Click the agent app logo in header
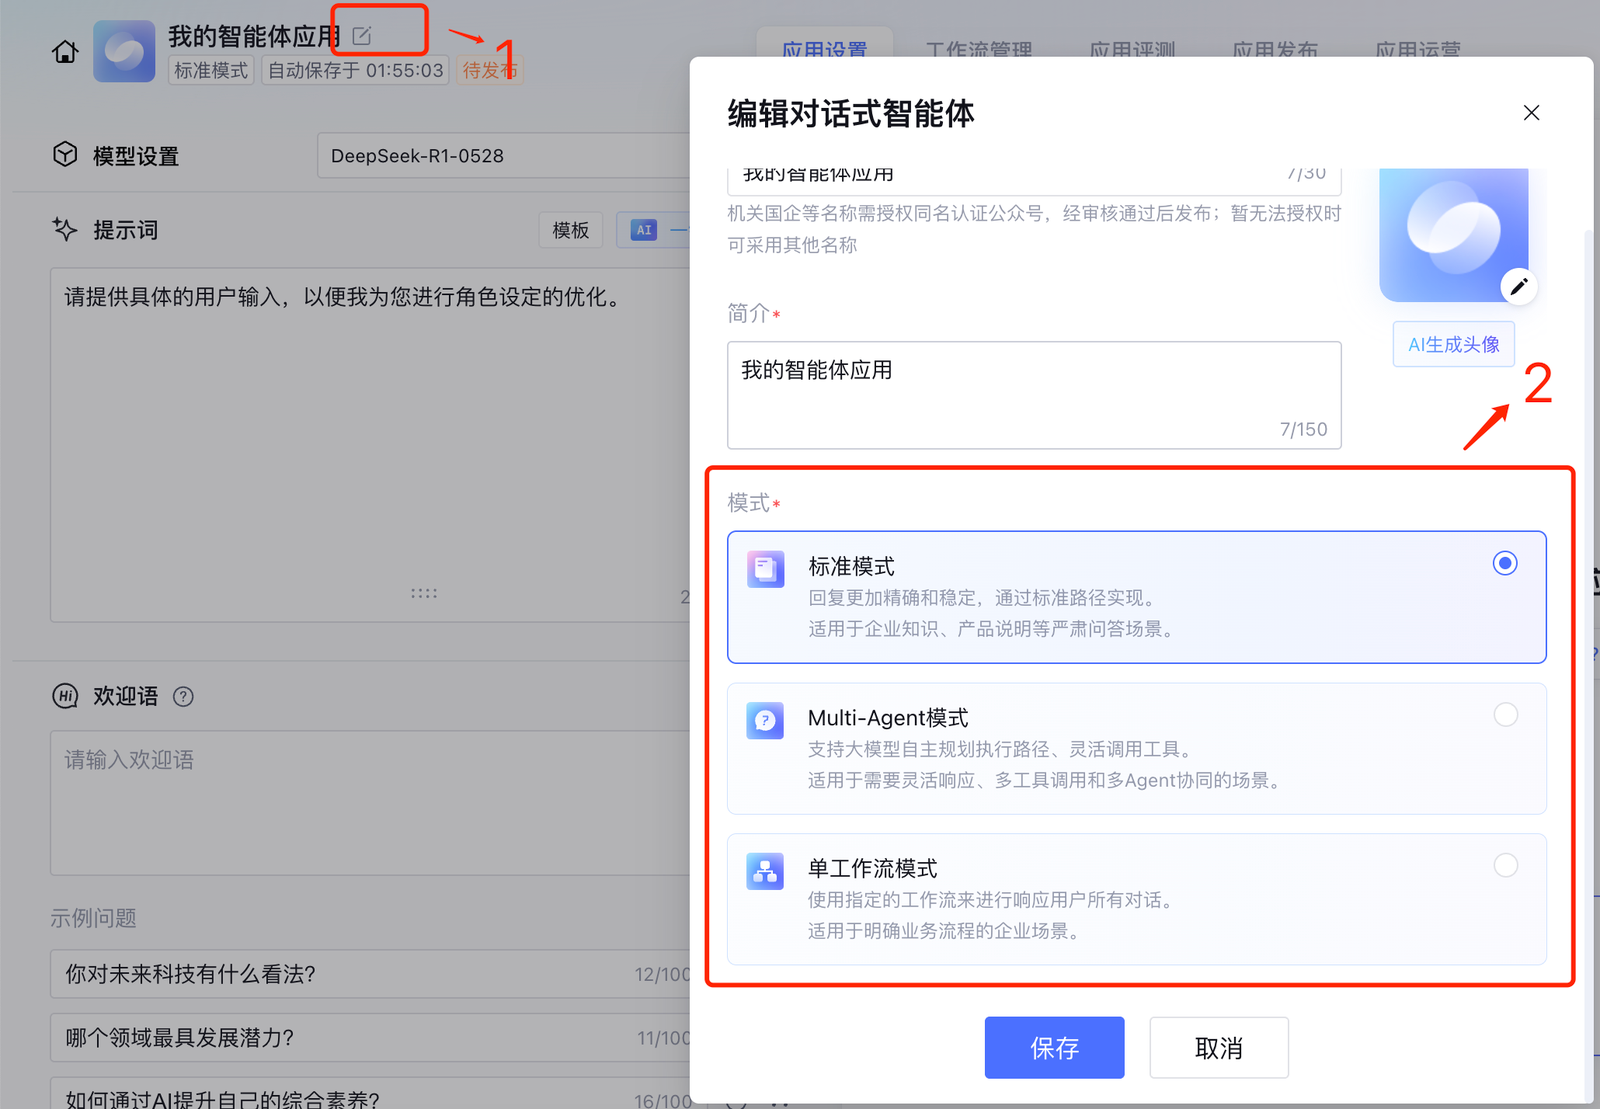Viewport: 1600px width, 1109px height. (124, 51)
